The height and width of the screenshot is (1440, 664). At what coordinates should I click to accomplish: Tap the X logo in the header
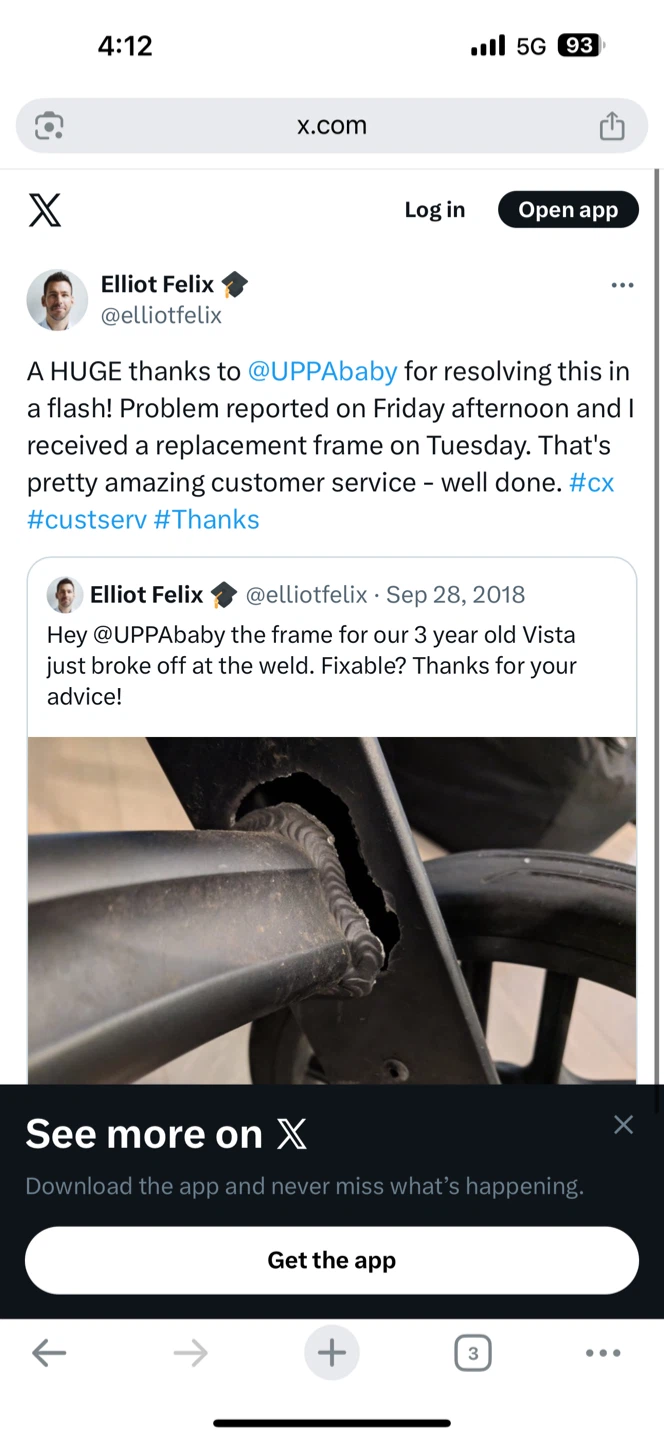coord(44,210)
